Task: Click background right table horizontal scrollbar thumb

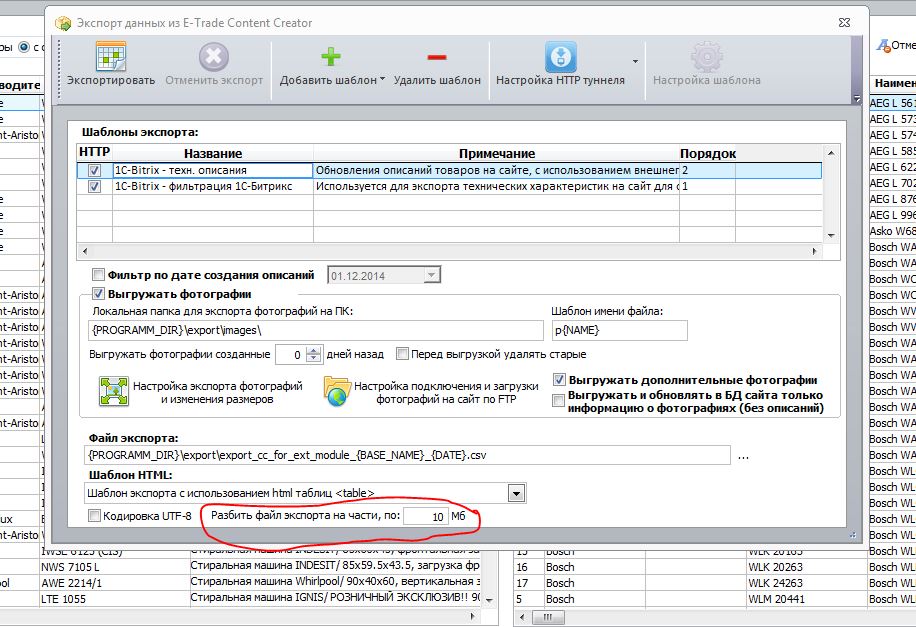Action: tap(547, 617)
